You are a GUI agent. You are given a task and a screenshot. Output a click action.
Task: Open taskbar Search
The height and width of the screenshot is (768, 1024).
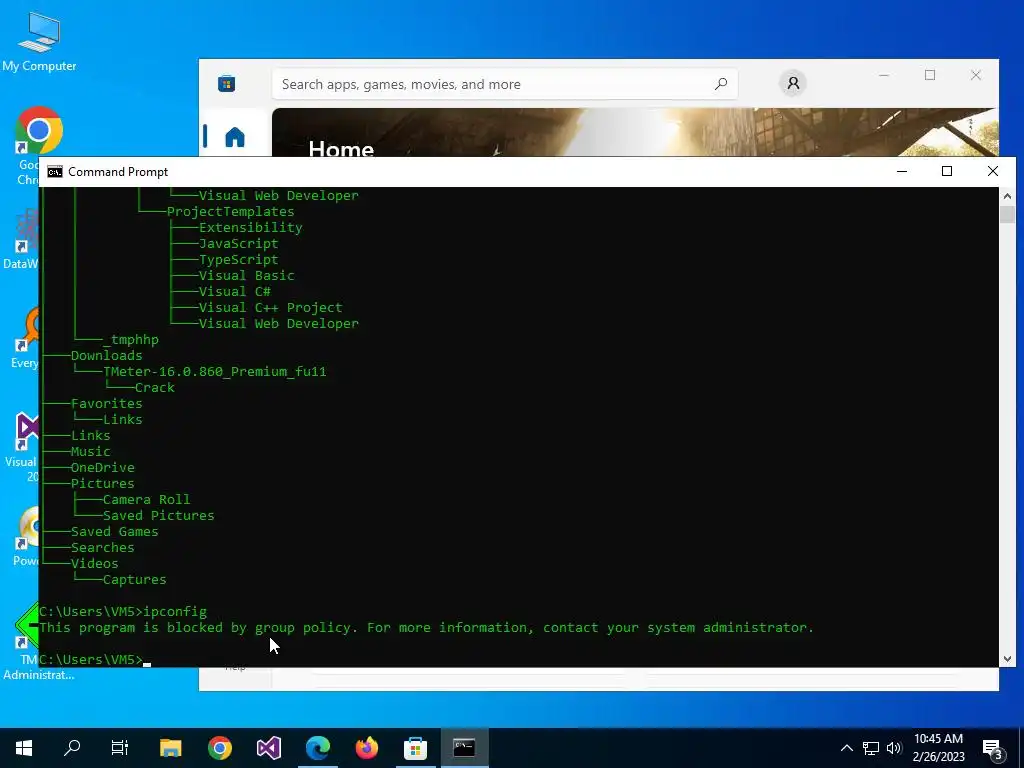click(72, 748)
